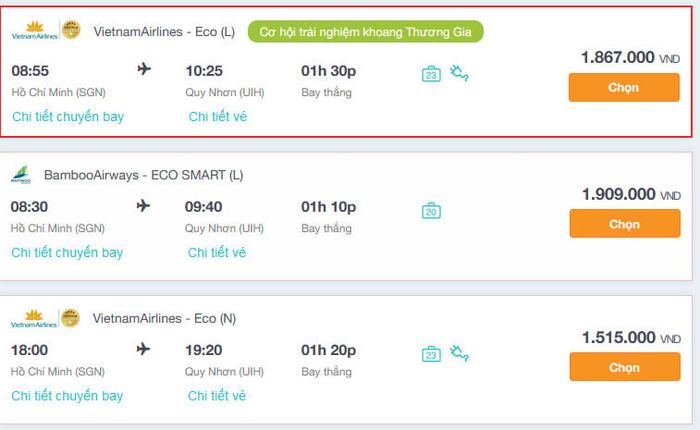
Task: Choose the 1.909.000 VND BambooAirways flight
Action: pos(625,224)
